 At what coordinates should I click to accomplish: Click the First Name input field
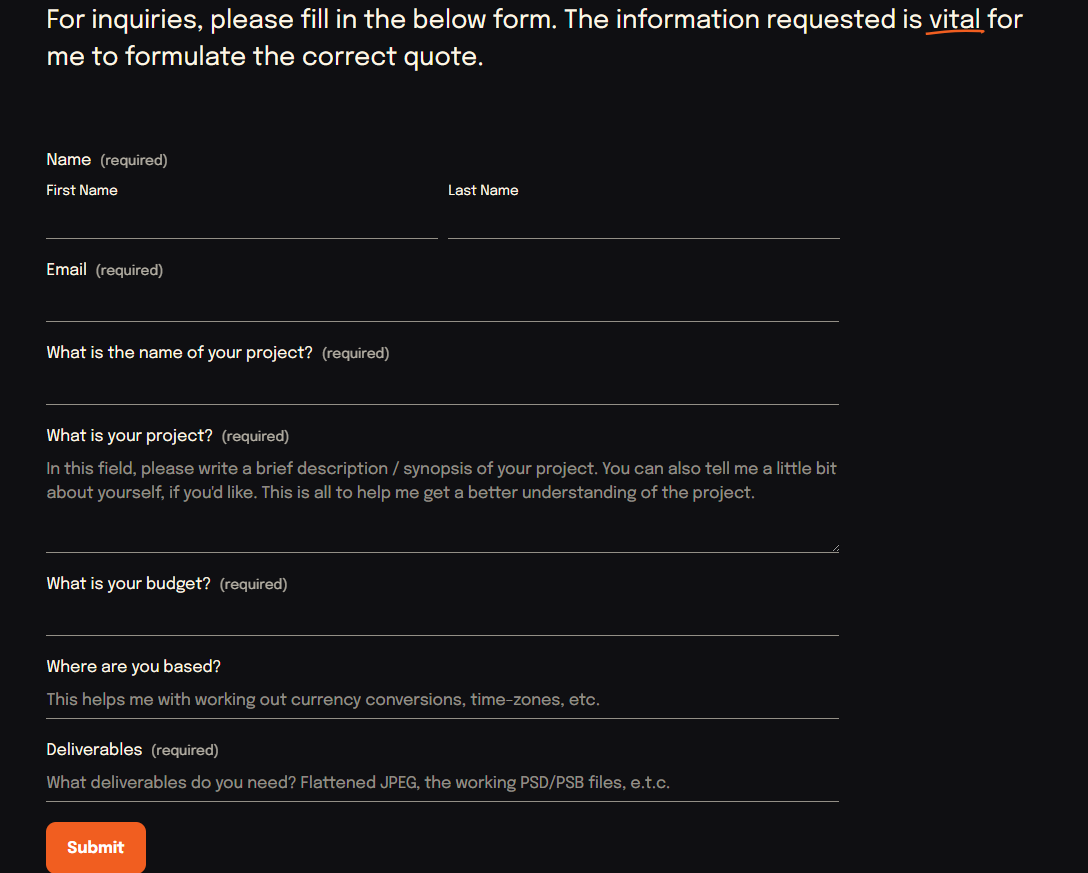point(241,221)
